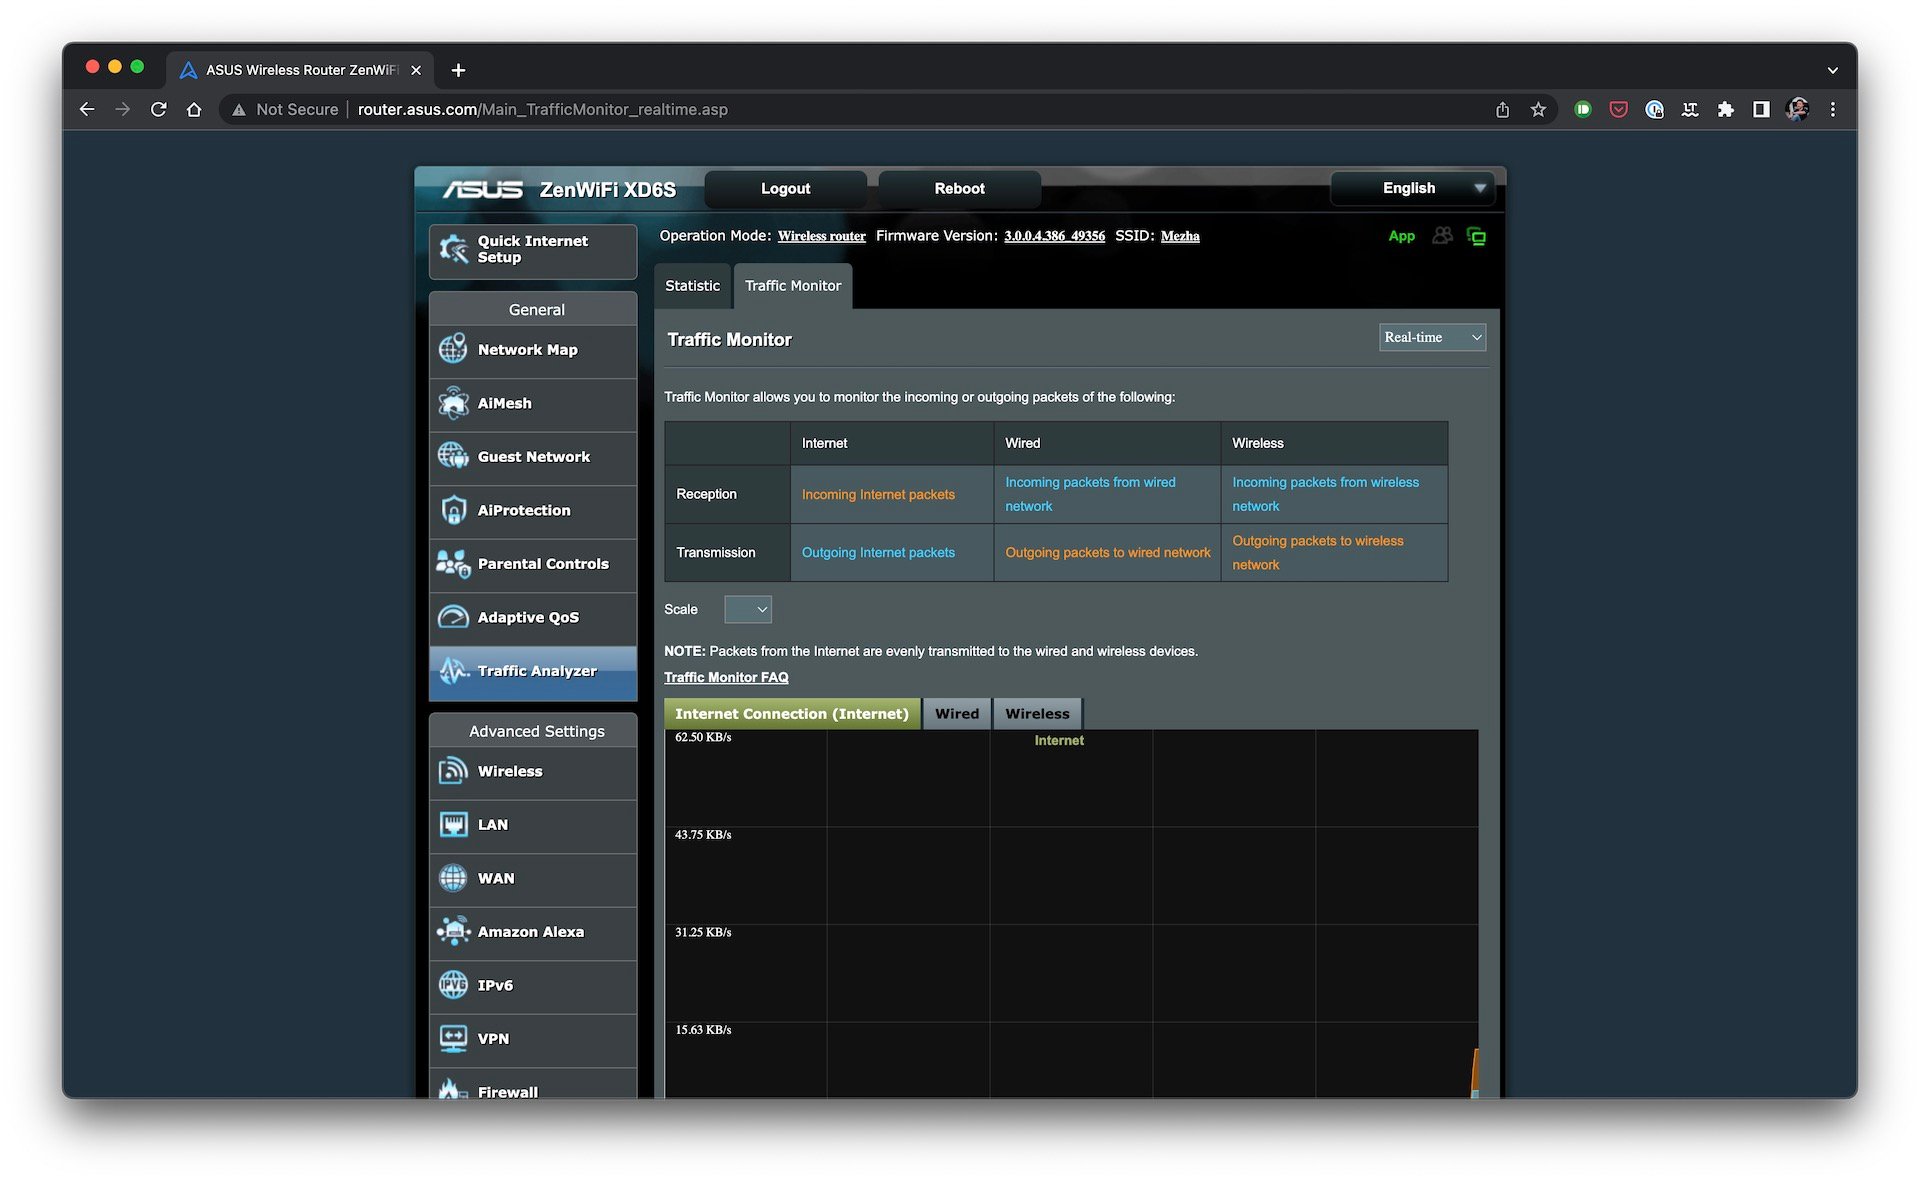Screen dimensions: 1920x1181
Task: Click the Statistic tab
Action: click(x=691, y=285)
